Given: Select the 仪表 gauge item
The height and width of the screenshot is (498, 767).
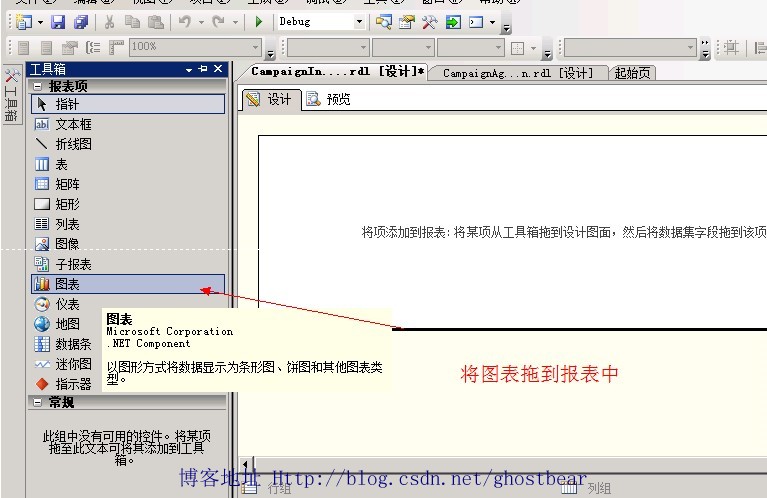Looking at the screenshot, I should (68, 304).
